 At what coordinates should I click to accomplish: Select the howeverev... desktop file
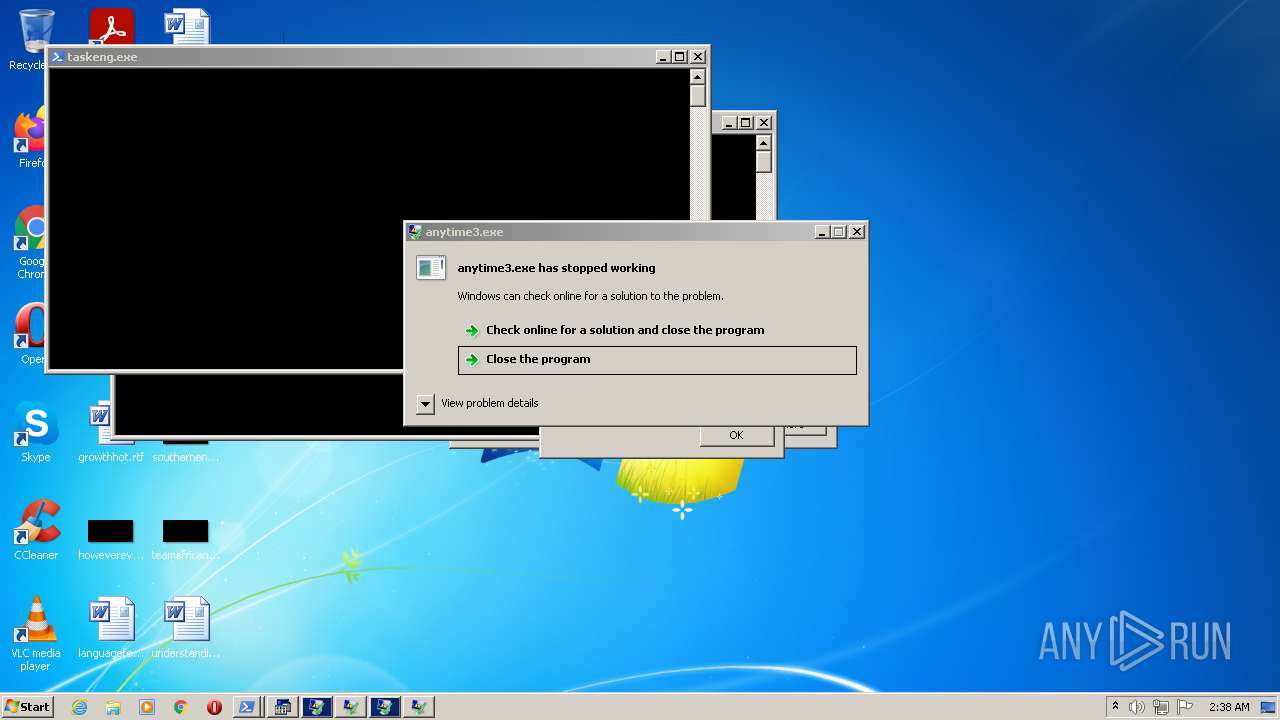point(110,540)
